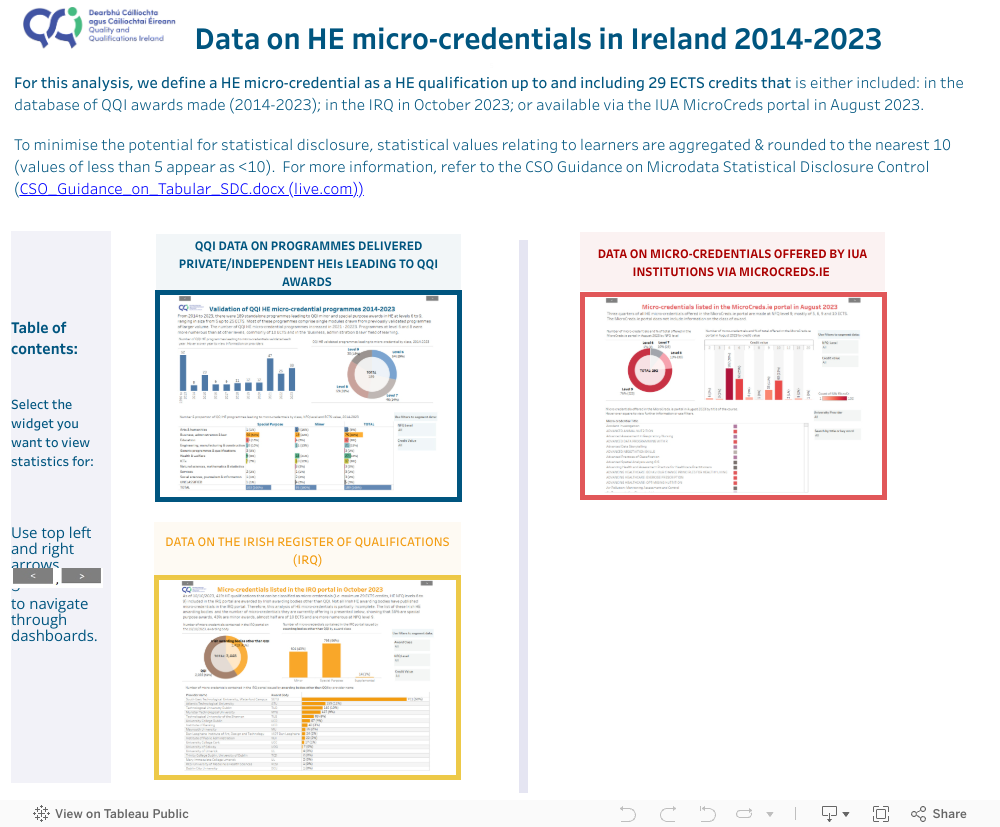1000x827 pixels.
Task: Open the IRQ portal dashboard thumbnail
Action: (307, 677)
